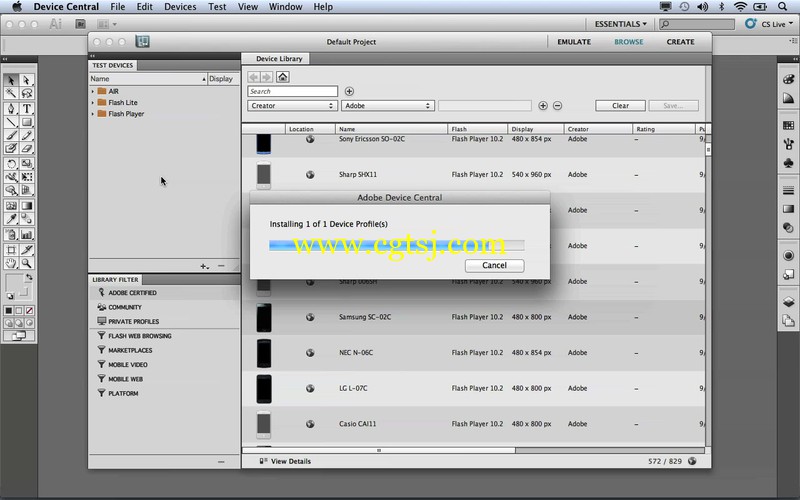Sort by the Rating column header
The image size is (800, 500).
click(x=663, y=129)
